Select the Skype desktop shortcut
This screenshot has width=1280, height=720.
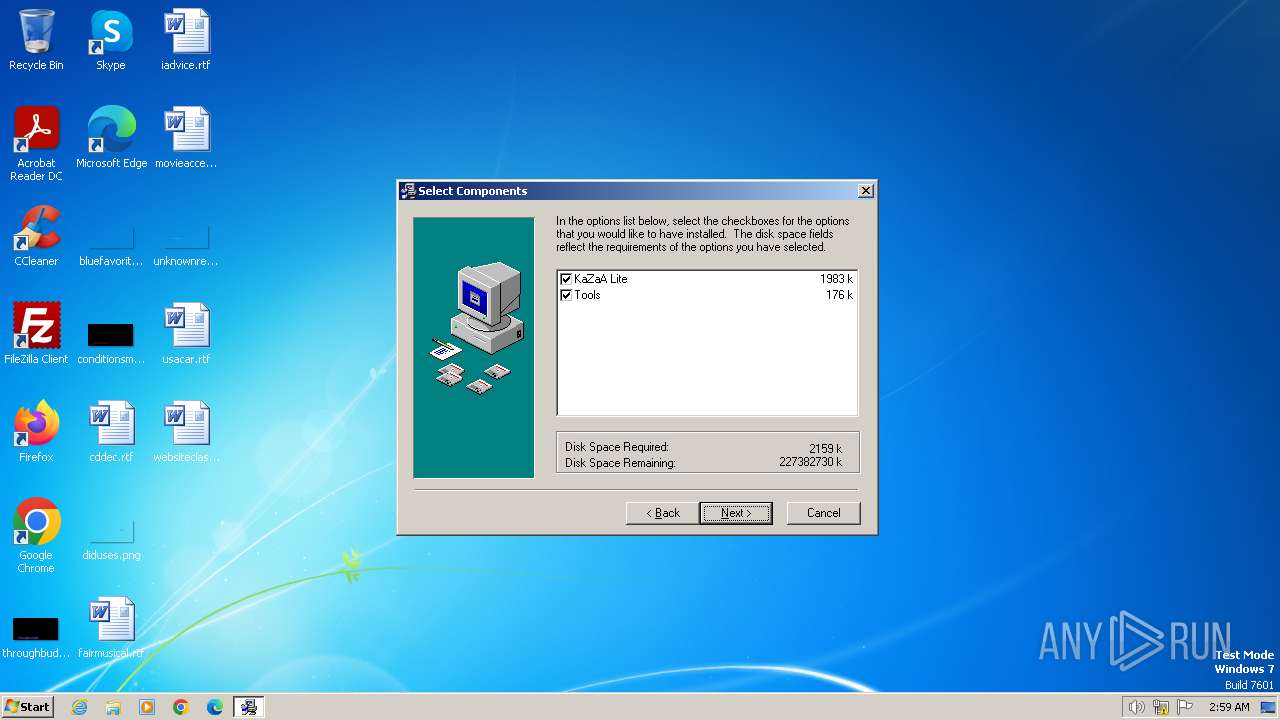[111, 40]
